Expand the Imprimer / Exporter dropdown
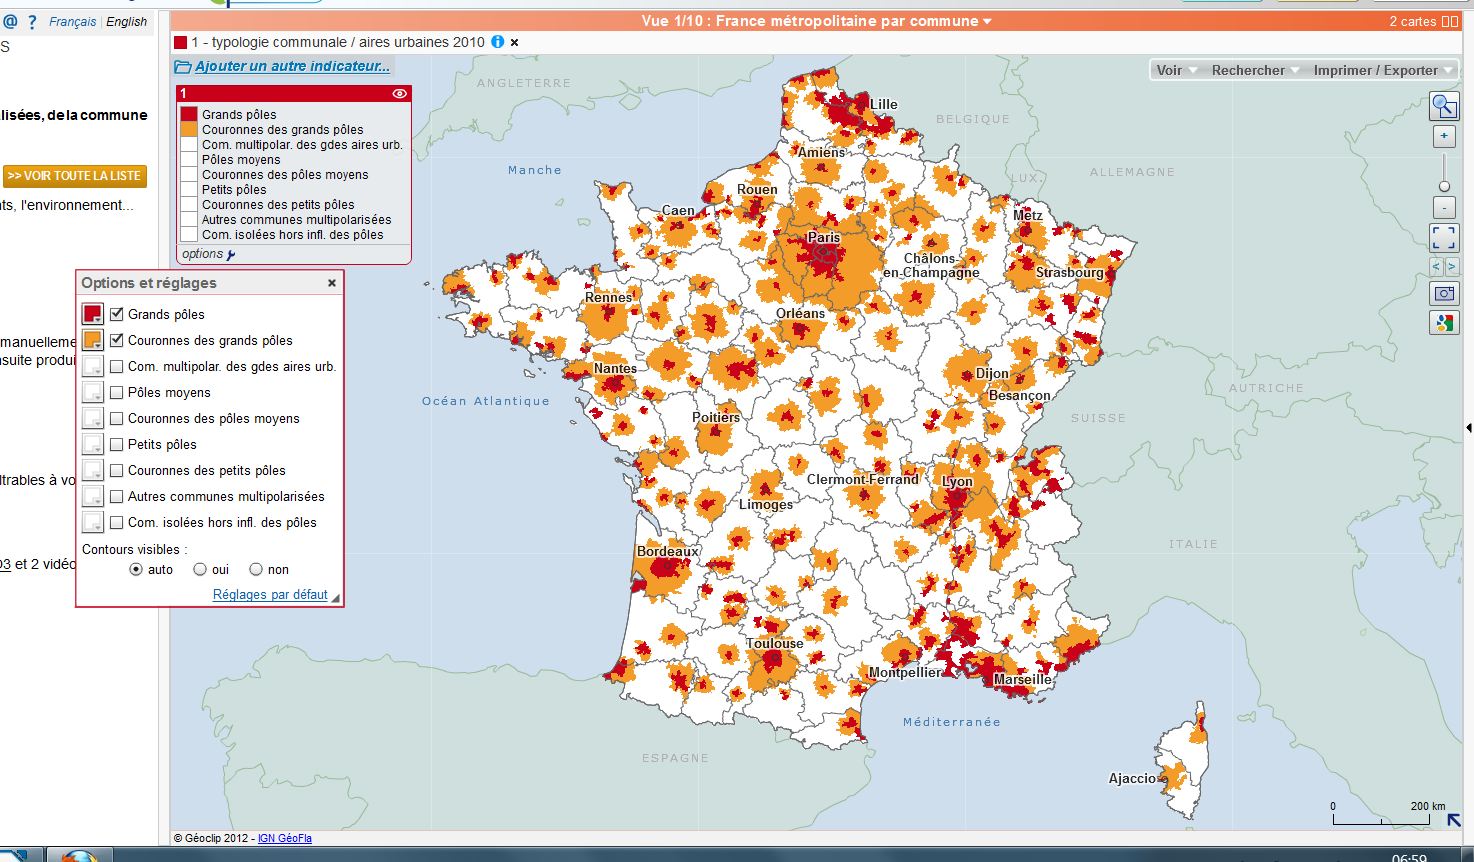Image resolution: width=1474 pixels, height=862 pixels. pos(1382,70)
